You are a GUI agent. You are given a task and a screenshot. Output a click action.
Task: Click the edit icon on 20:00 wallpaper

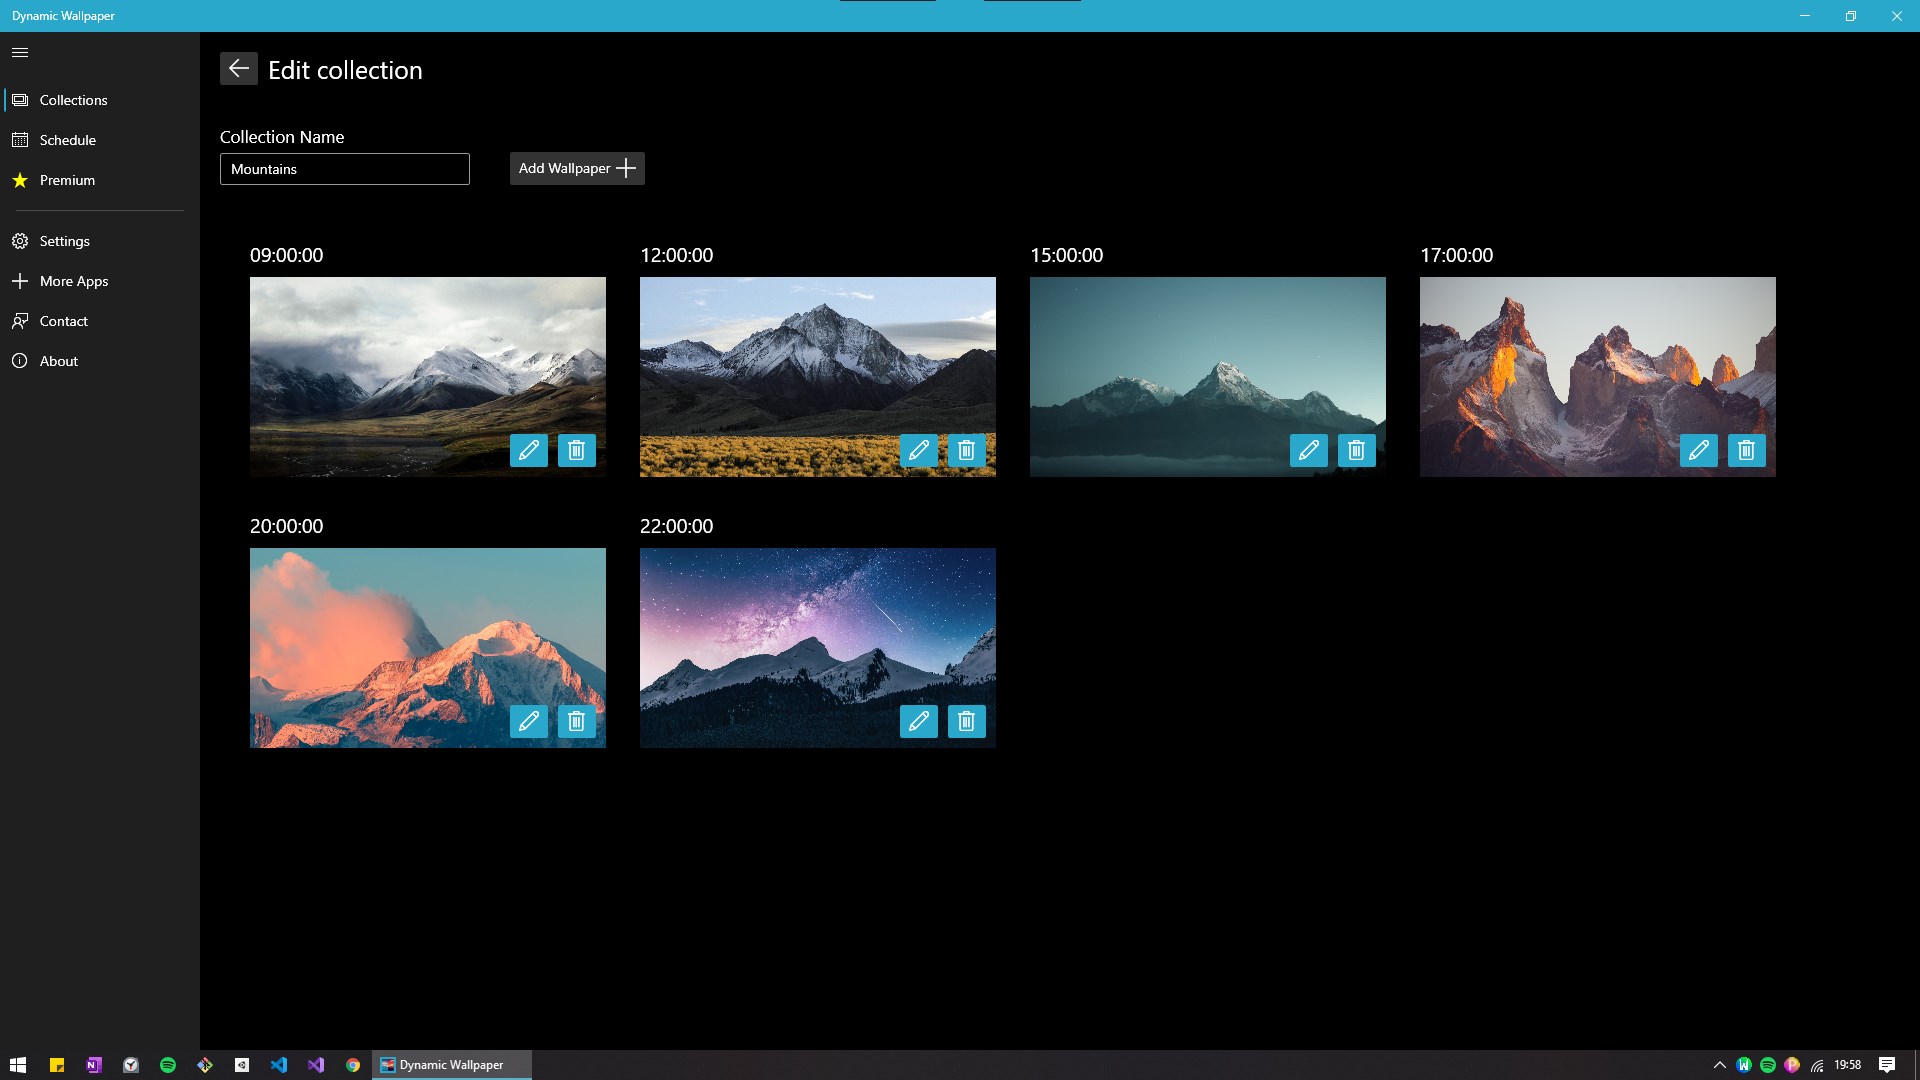tap(529, 721)
